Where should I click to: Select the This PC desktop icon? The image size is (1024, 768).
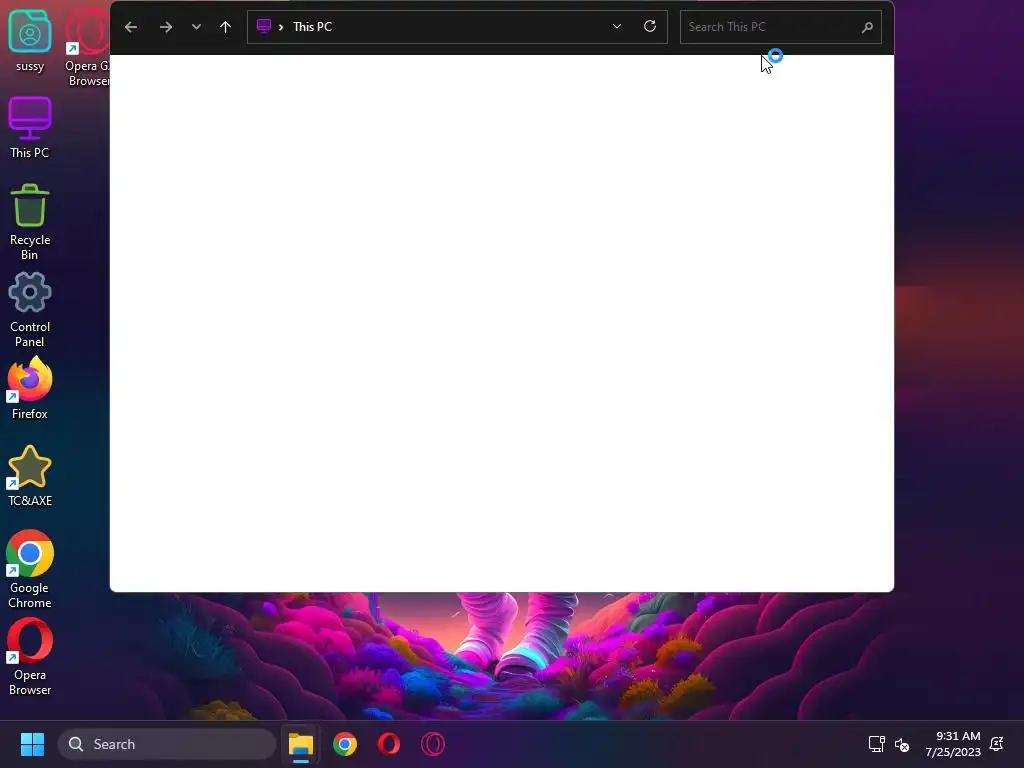pos(29,128)
